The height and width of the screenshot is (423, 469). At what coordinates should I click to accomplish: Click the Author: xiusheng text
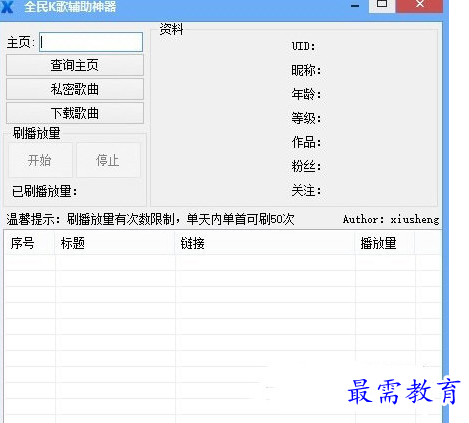coord(391,219)
